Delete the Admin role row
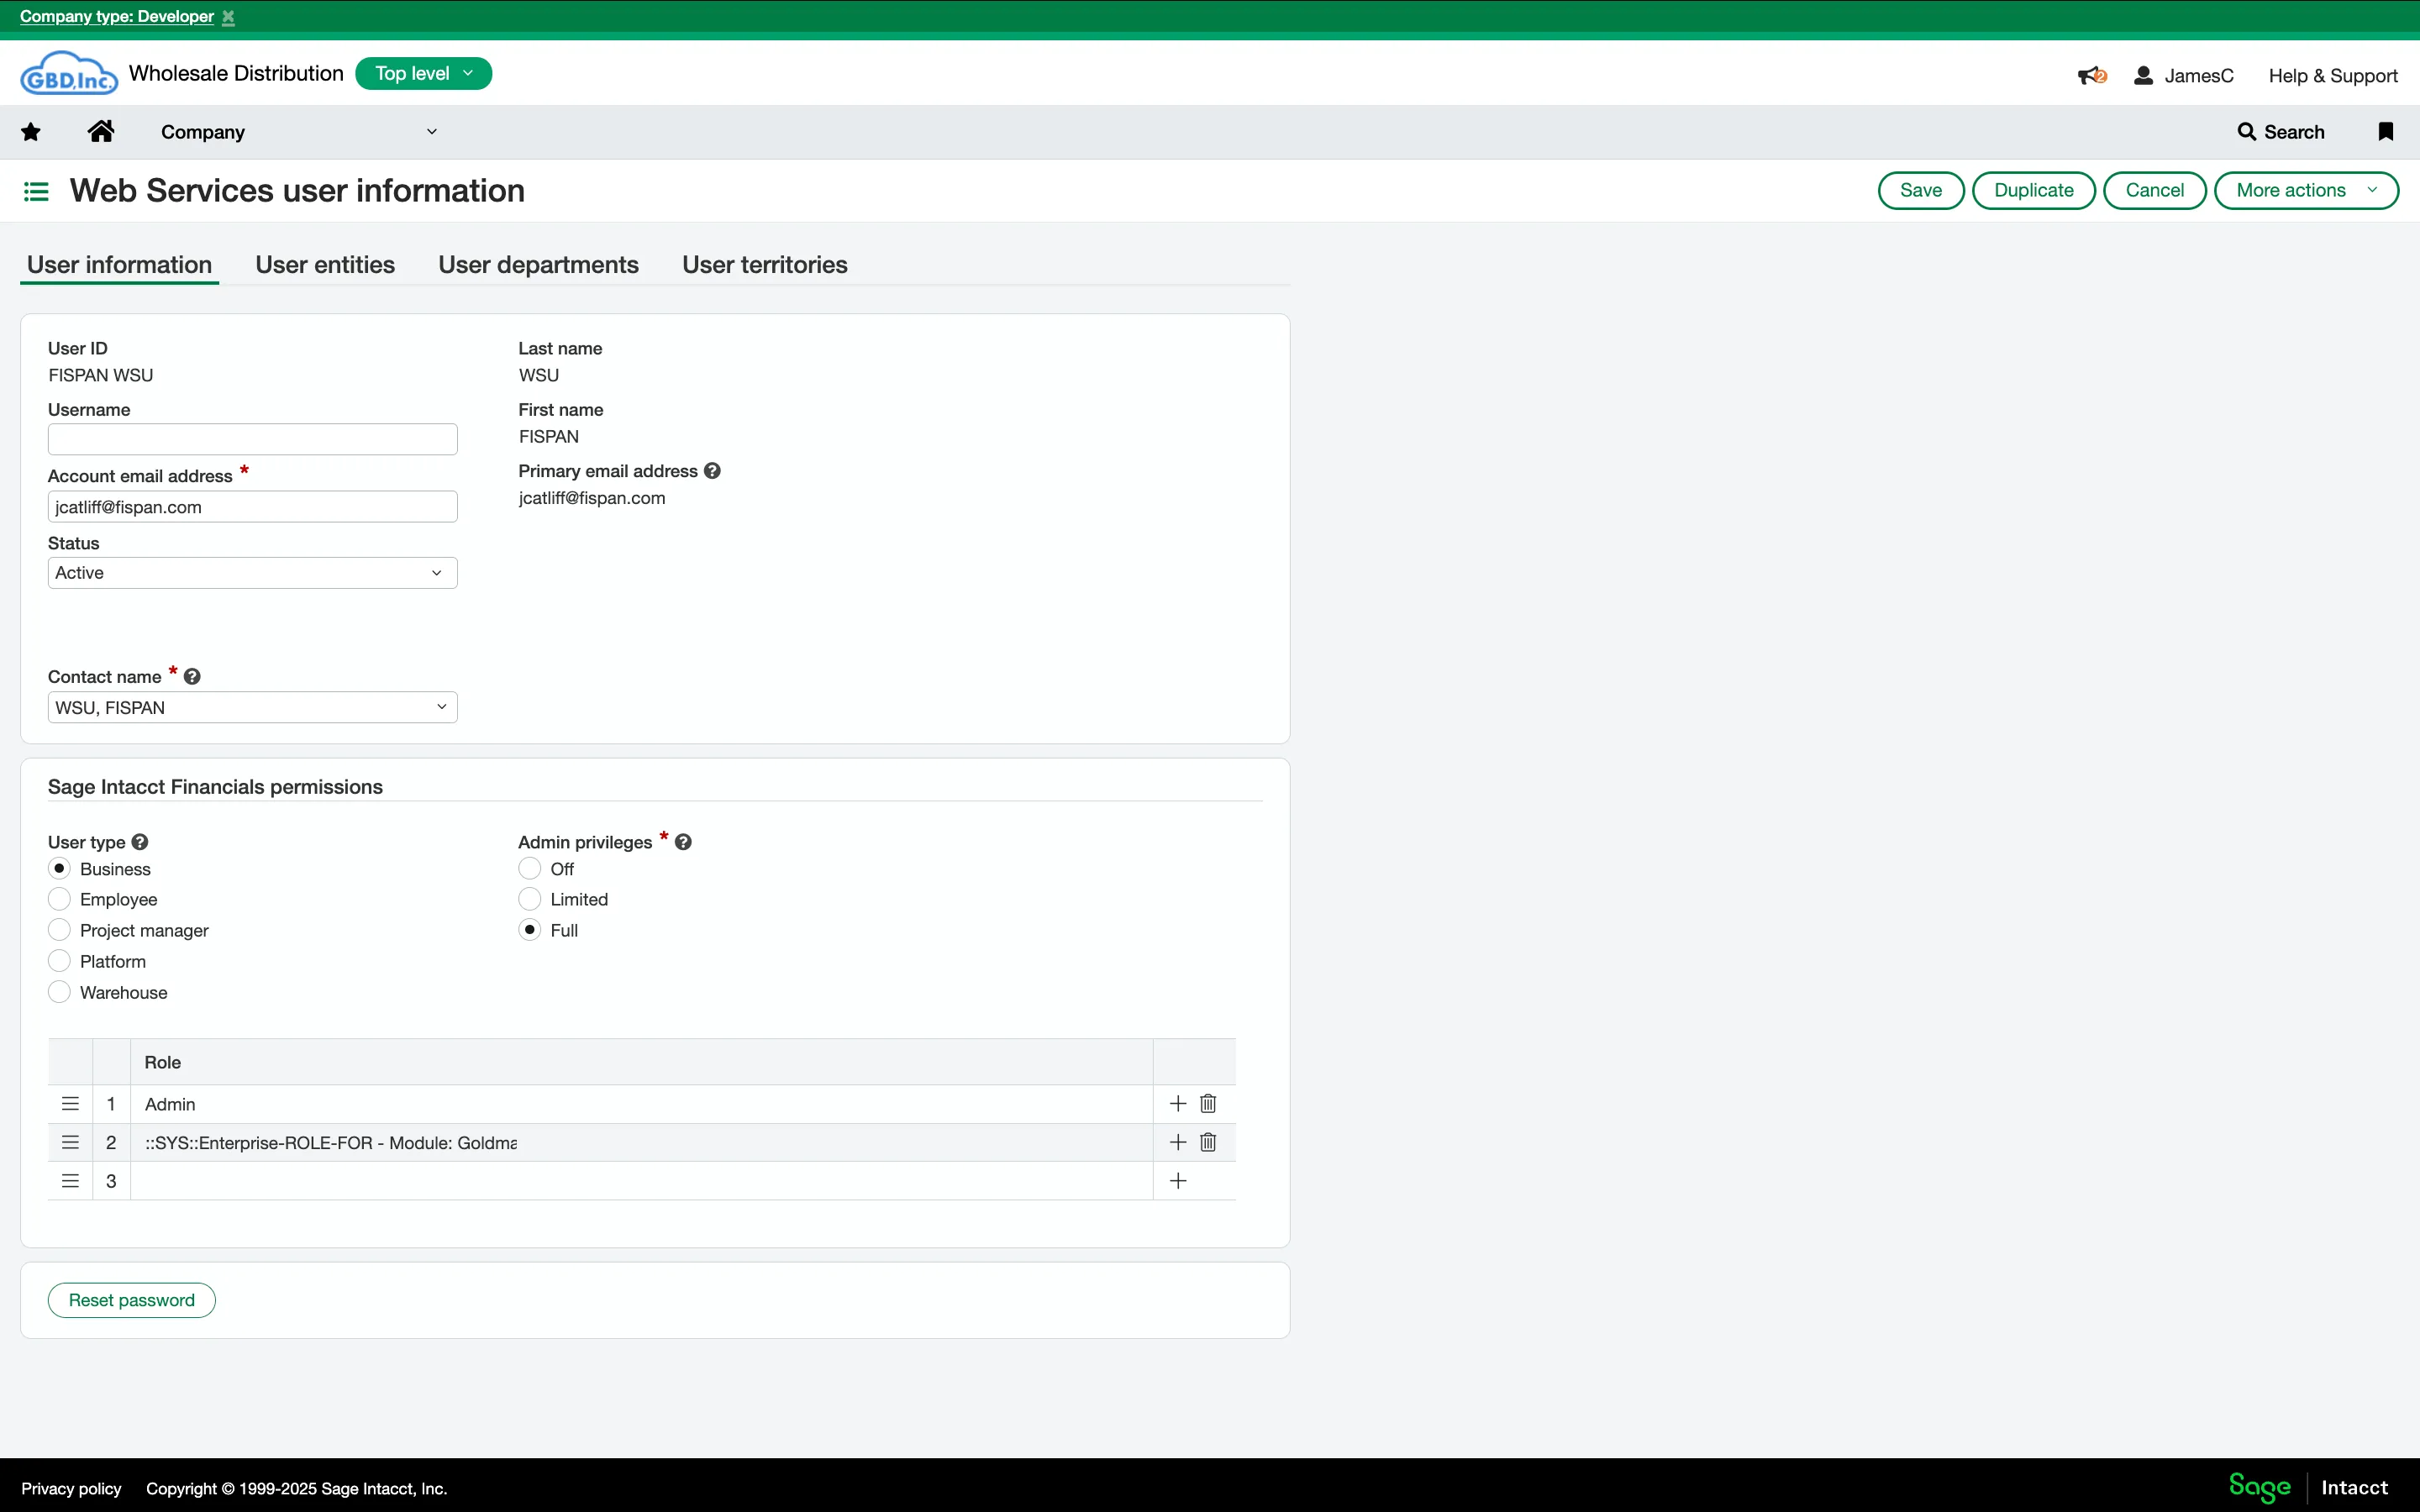The image size is (2420, 1512). (x=1208, y=1104)
